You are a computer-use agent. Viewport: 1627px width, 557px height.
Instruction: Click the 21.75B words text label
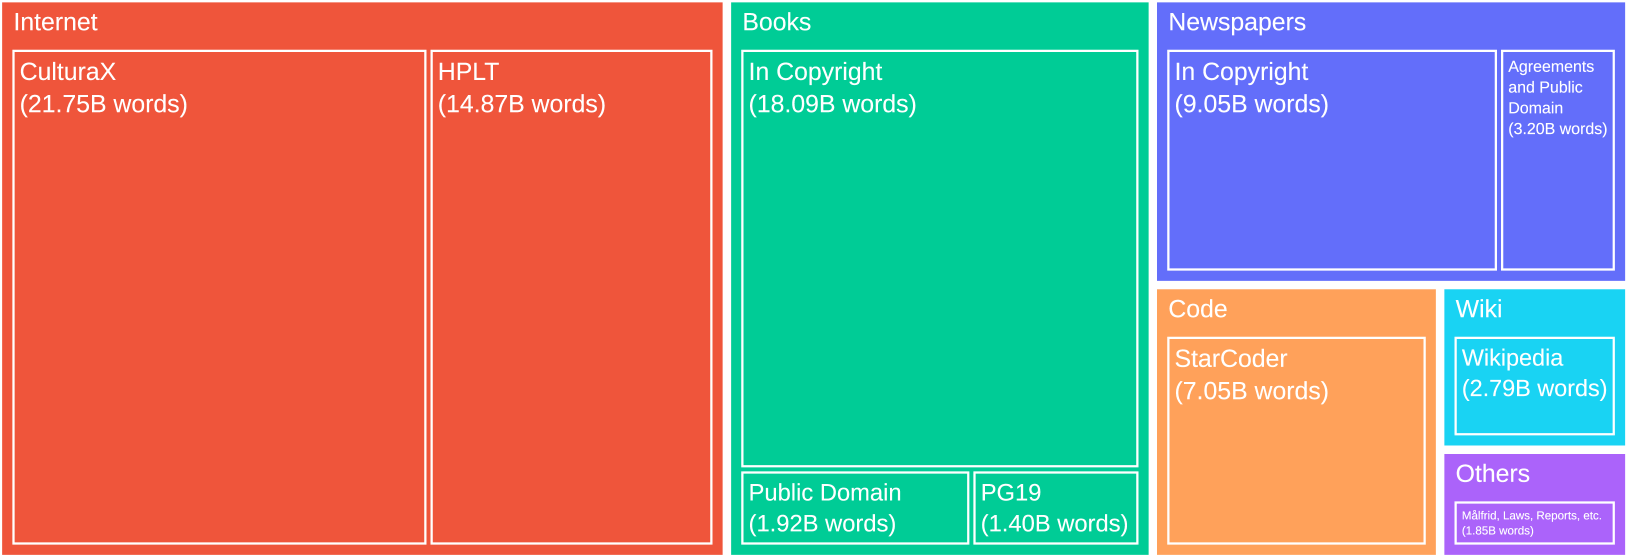point(104,105)
